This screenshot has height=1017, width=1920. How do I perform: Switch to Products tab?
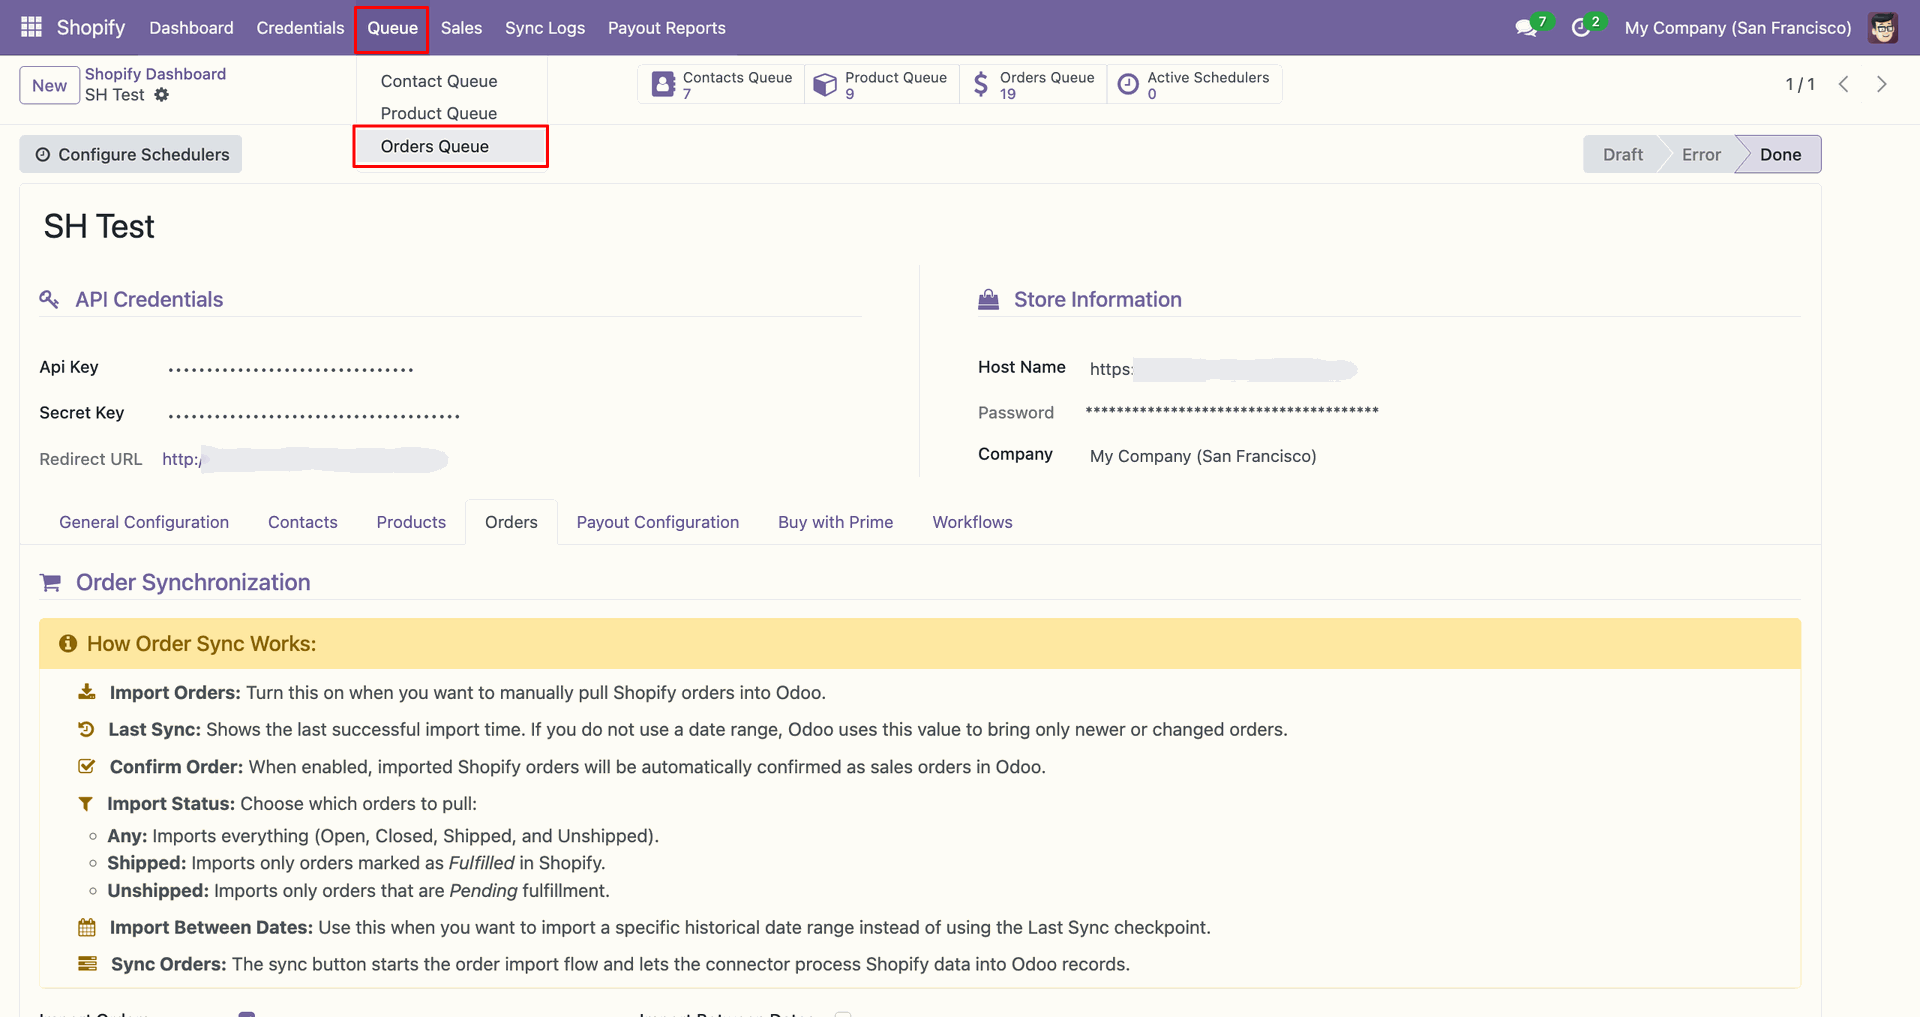(411, 522)
